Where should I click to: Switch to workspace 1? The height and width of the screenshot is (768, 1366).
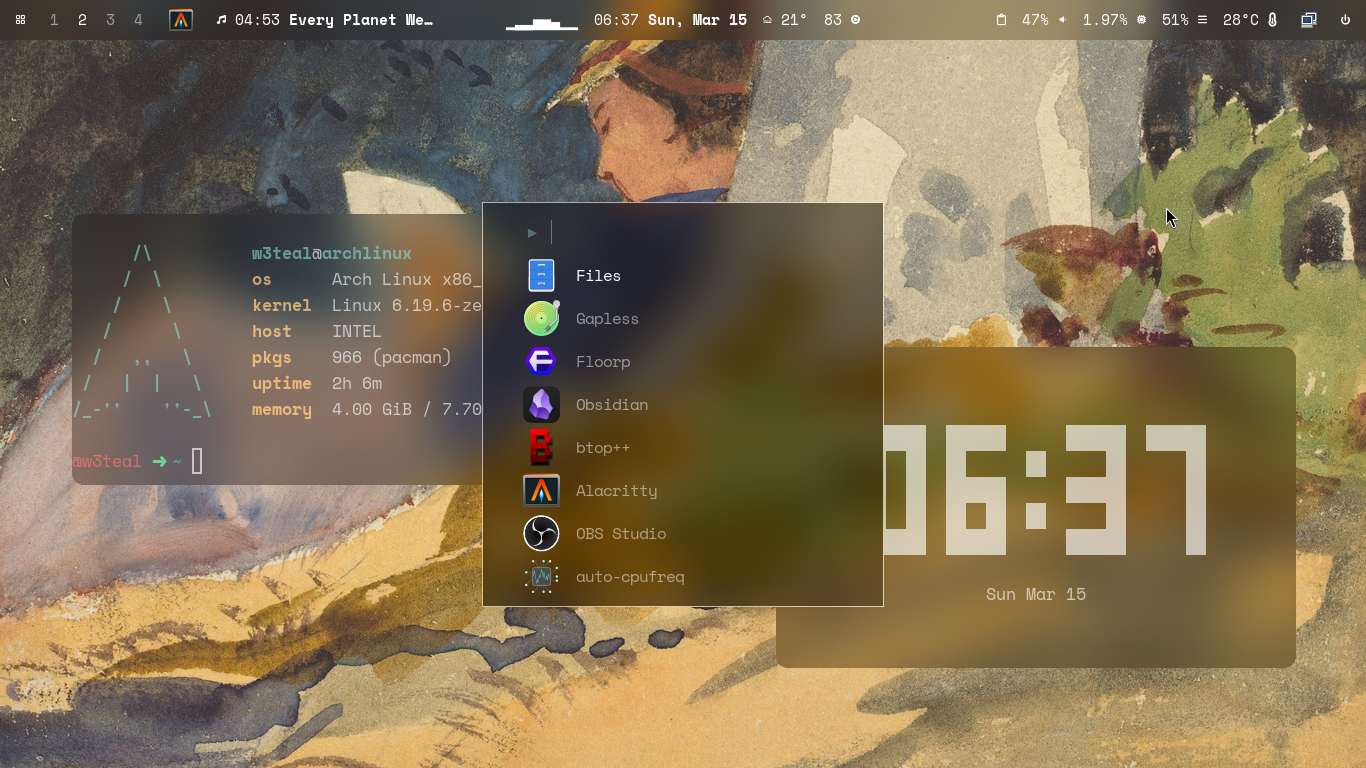click(54, 20)
